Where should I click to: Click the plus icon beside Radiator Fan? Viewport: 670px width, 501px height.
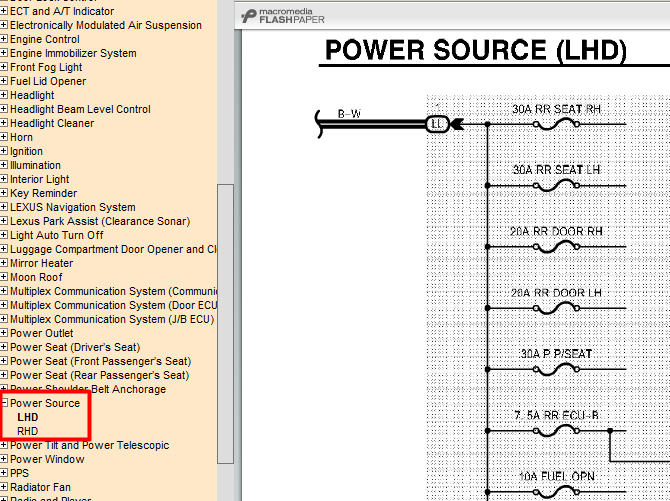pyautogui.click(x=4, y=487)
